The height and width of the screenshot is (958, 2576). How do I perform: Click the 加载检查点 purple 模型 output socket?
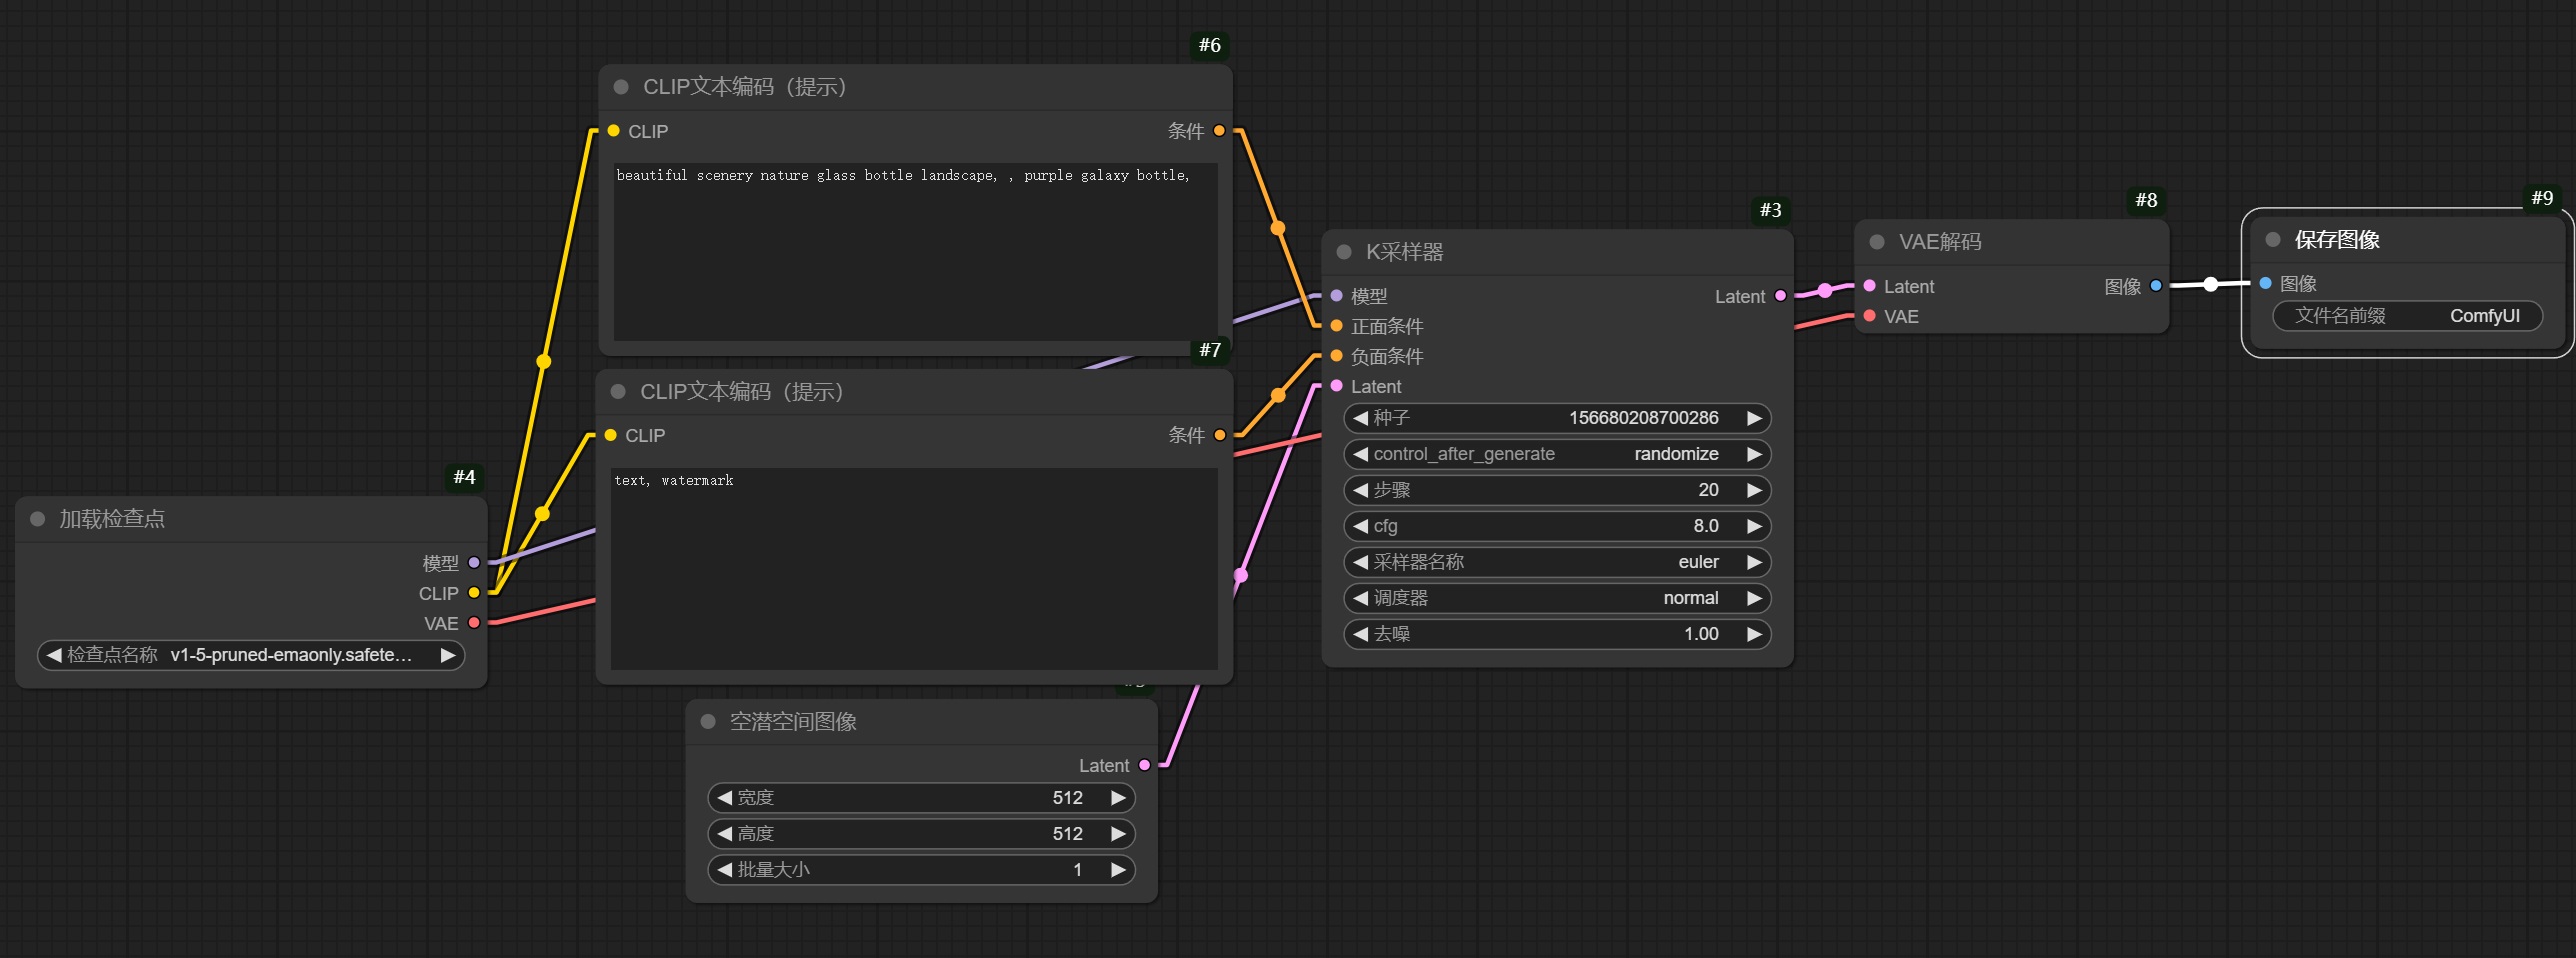(474, 563)
